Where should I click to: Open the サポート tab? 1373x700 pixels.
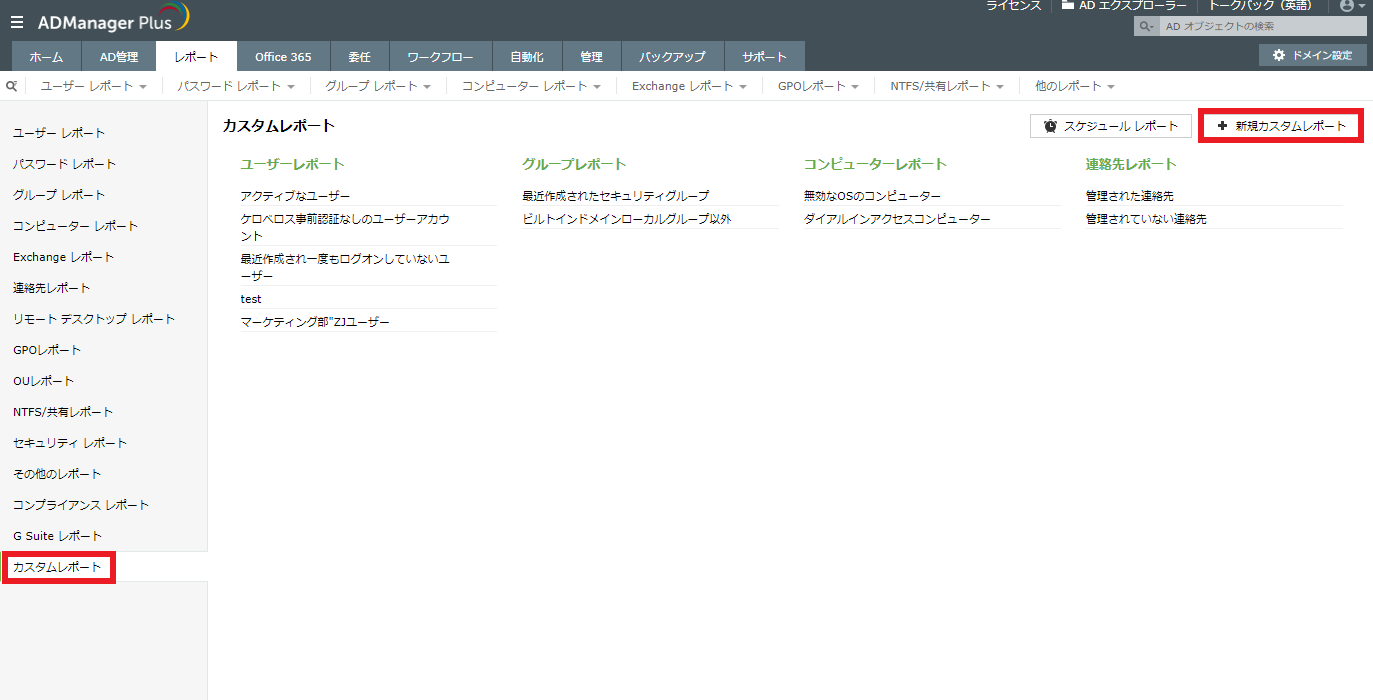(764, 57)
